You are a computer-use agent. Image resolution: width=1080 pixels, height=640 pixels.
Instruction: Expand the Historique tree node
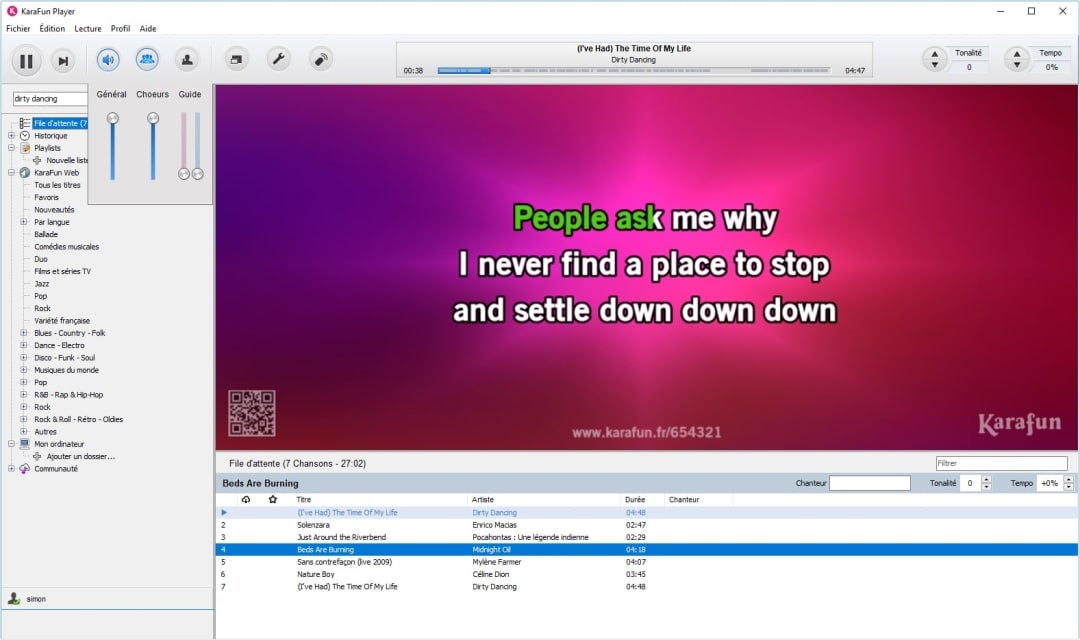pos(11,136)
